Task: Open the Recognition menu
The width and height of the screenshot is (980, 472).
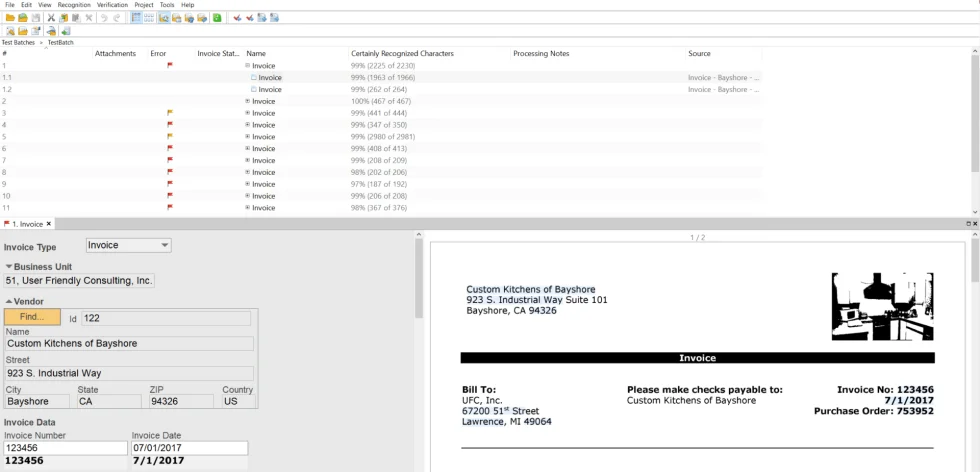Action: point(74,5)
